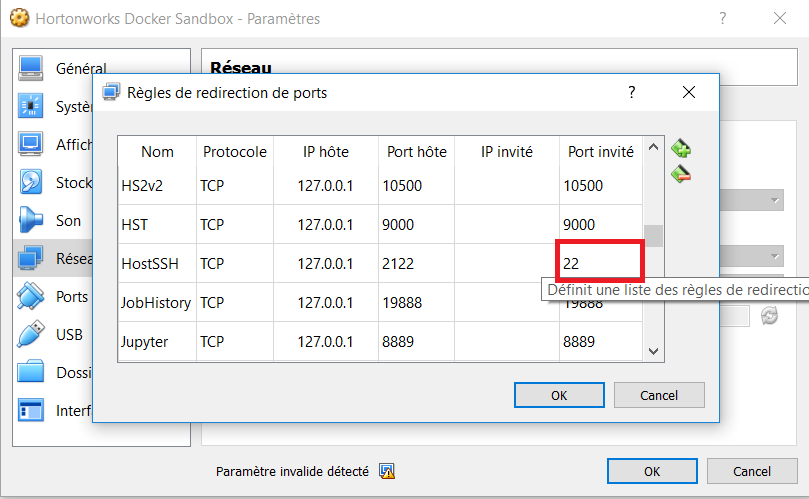
Task: Select the JobHistory rule name
Action: coord(156,302)
